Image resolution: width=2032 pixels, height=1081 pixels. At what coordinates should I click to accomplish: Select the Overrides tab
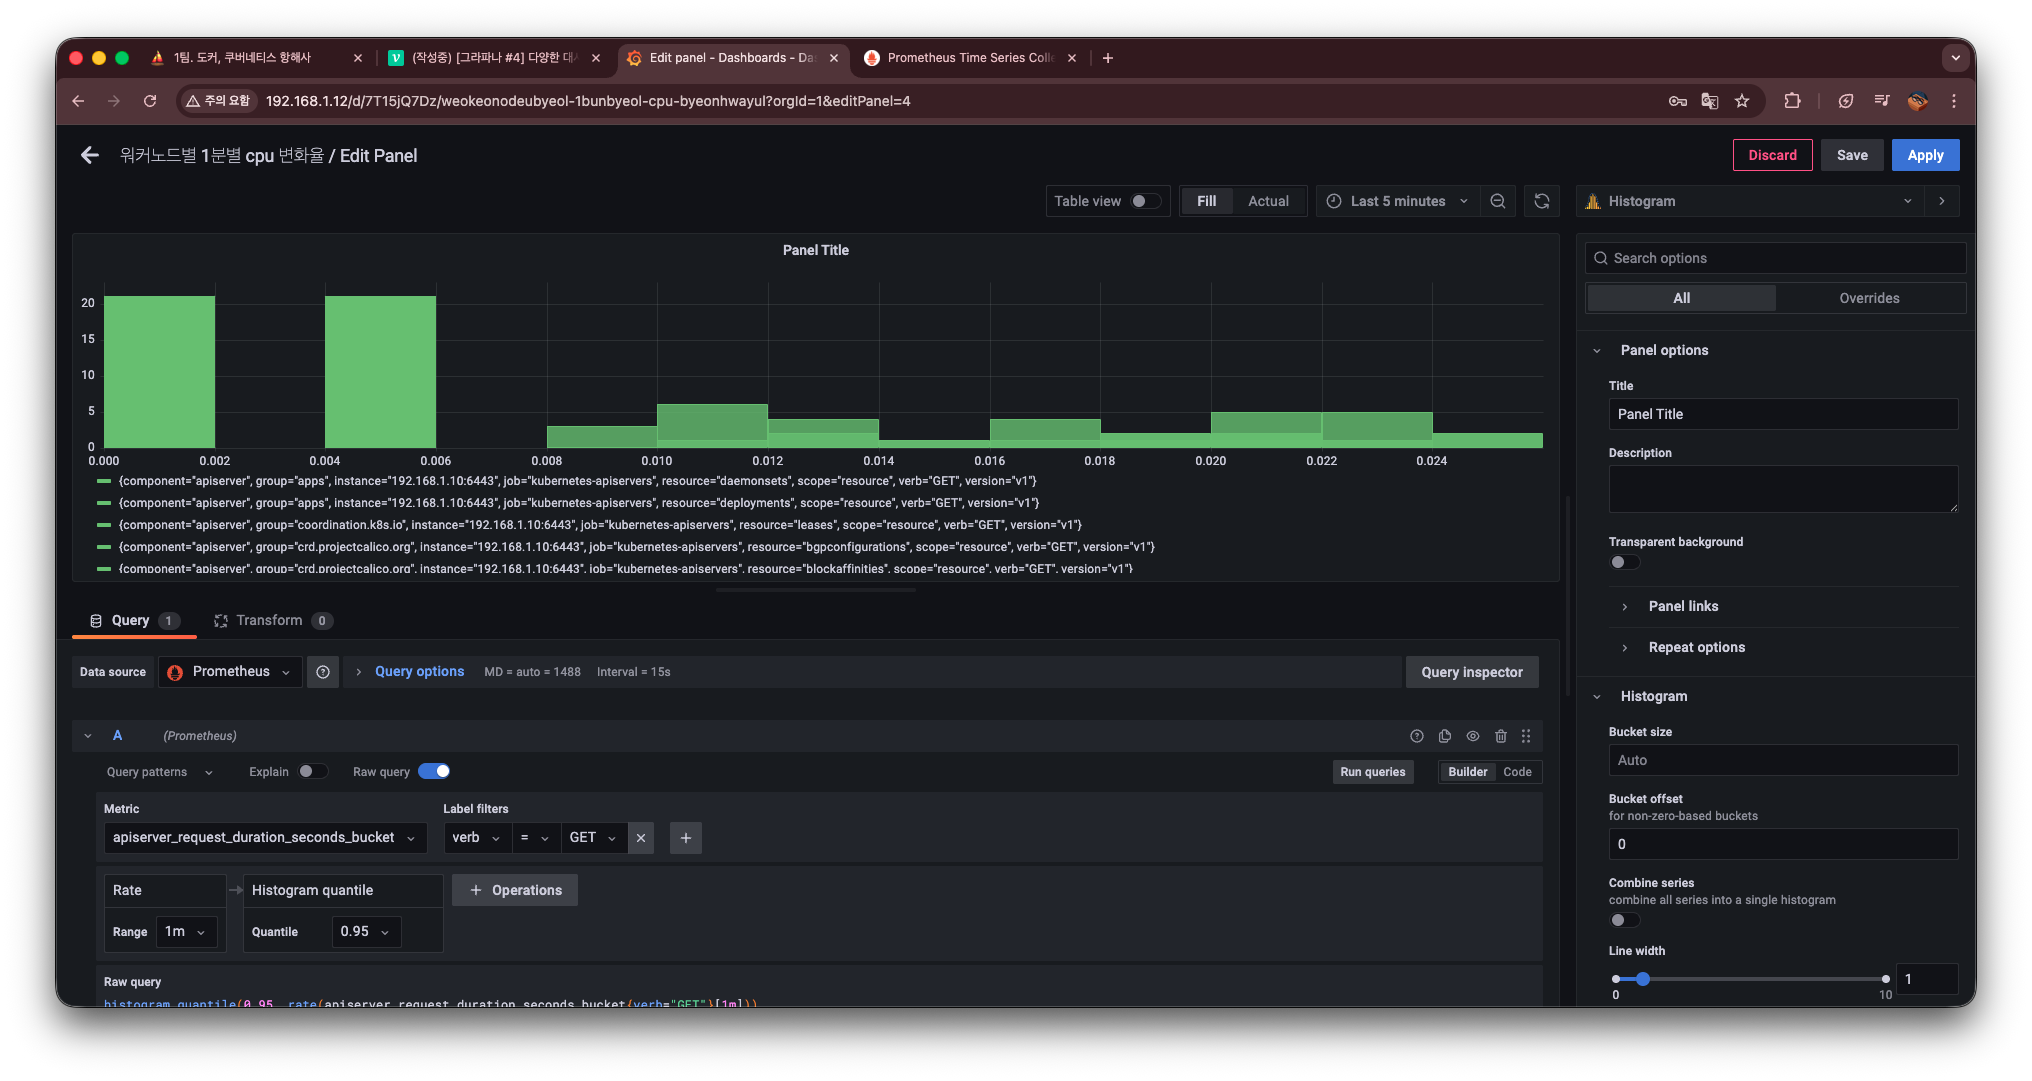(x=1869, y=298)
